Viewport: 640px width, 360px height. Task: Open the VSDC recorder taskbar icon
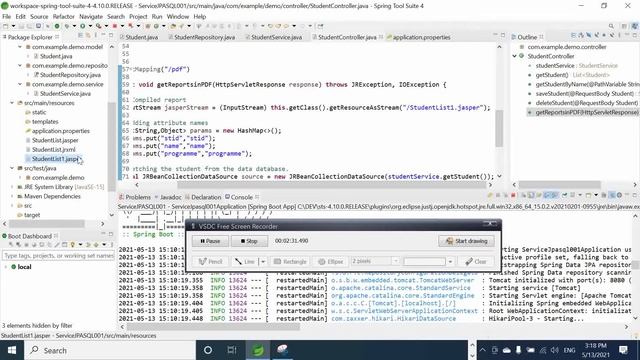click(x=282, y=350)
